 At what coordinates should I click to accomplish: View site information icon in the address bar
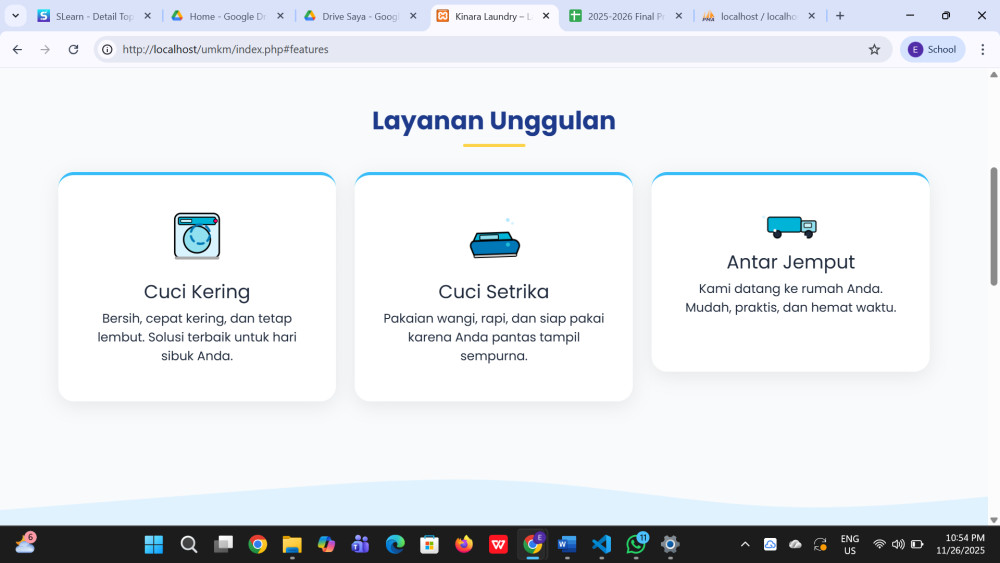(108, 49)
